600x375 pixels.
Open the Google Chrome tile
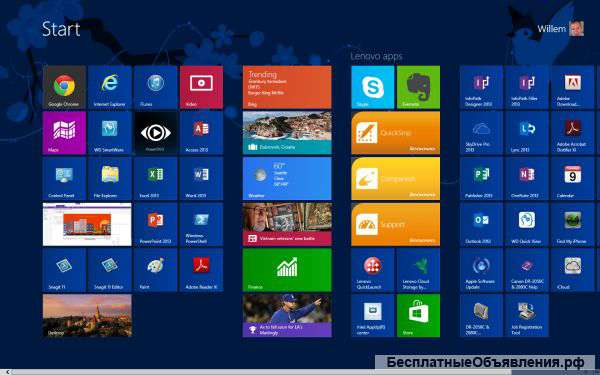pos(64,87)
